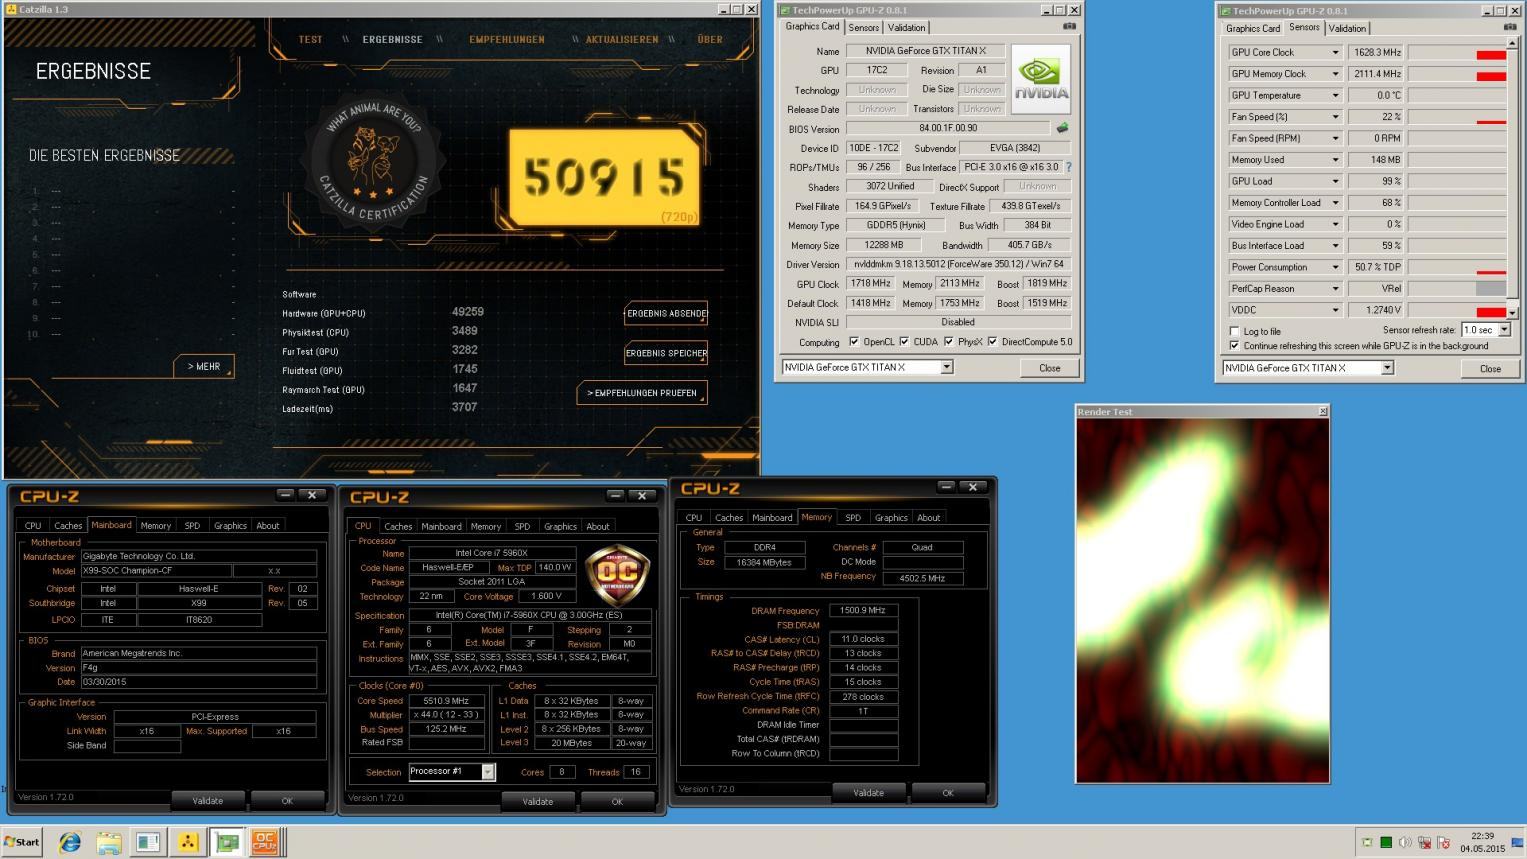The height and width of the screenshot is (859, 1527).
Task: Click EMPFEHLUNGEN PRUEFEN button
Action: [642, 393]
